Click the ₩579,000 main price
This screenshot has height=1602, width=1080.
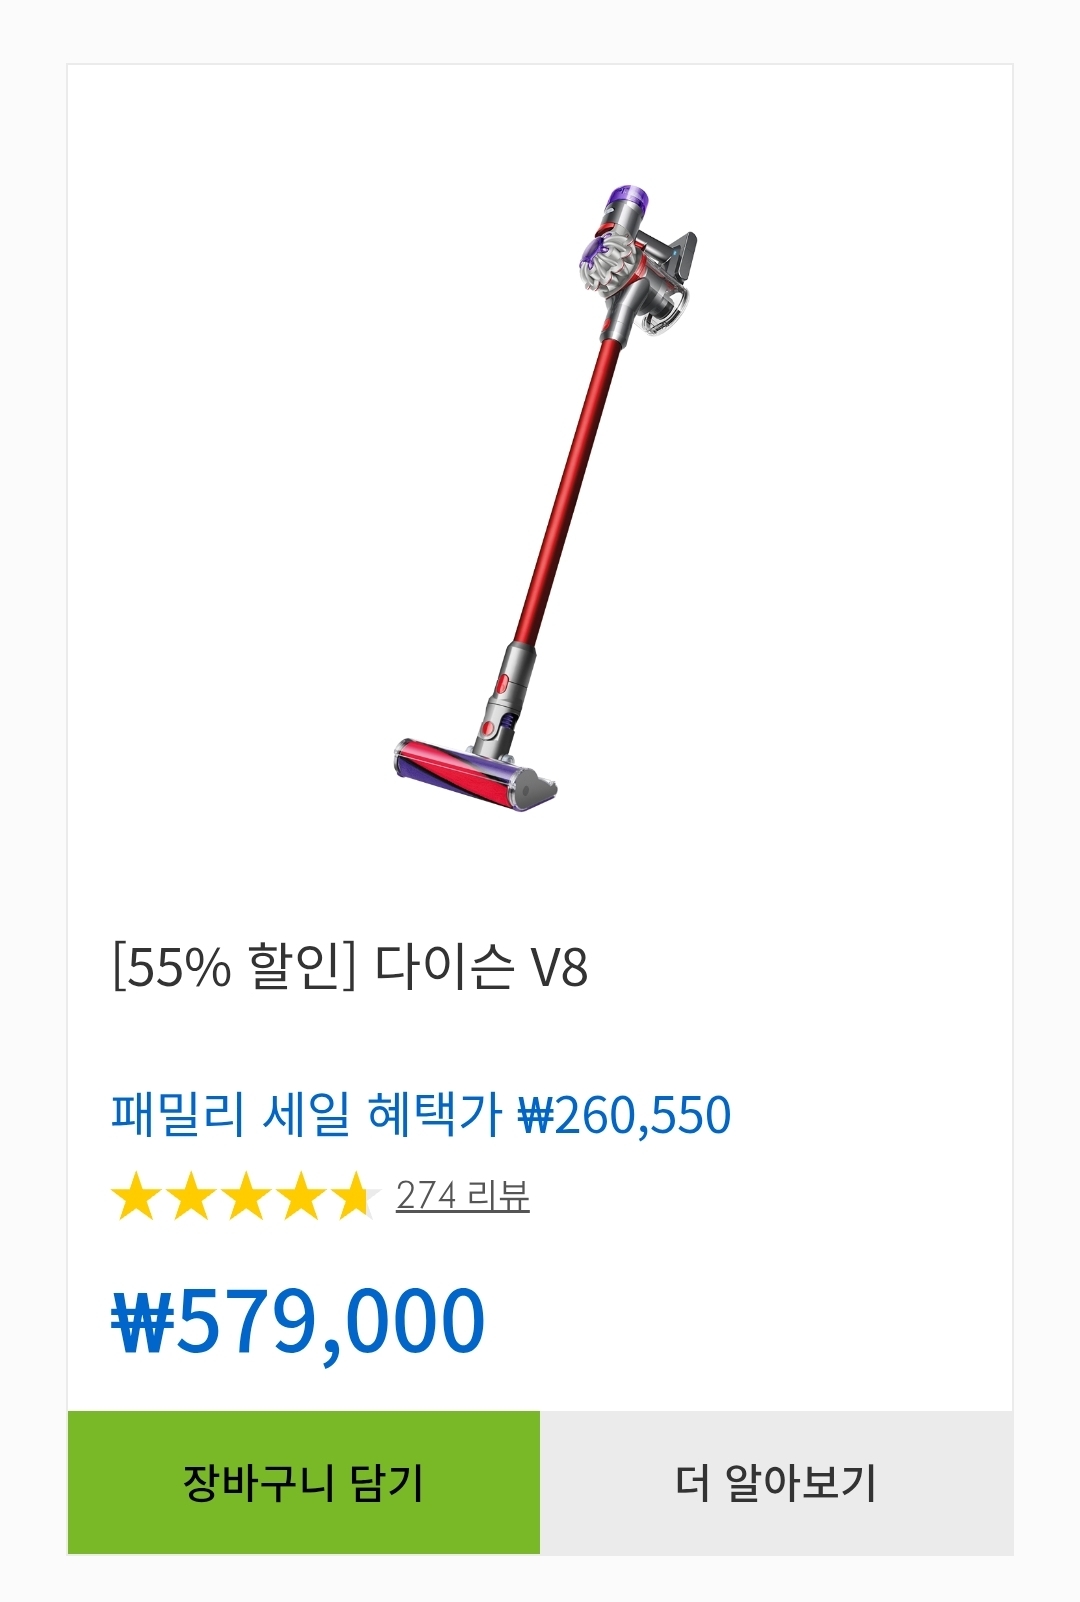click(x=298, y=1321)
